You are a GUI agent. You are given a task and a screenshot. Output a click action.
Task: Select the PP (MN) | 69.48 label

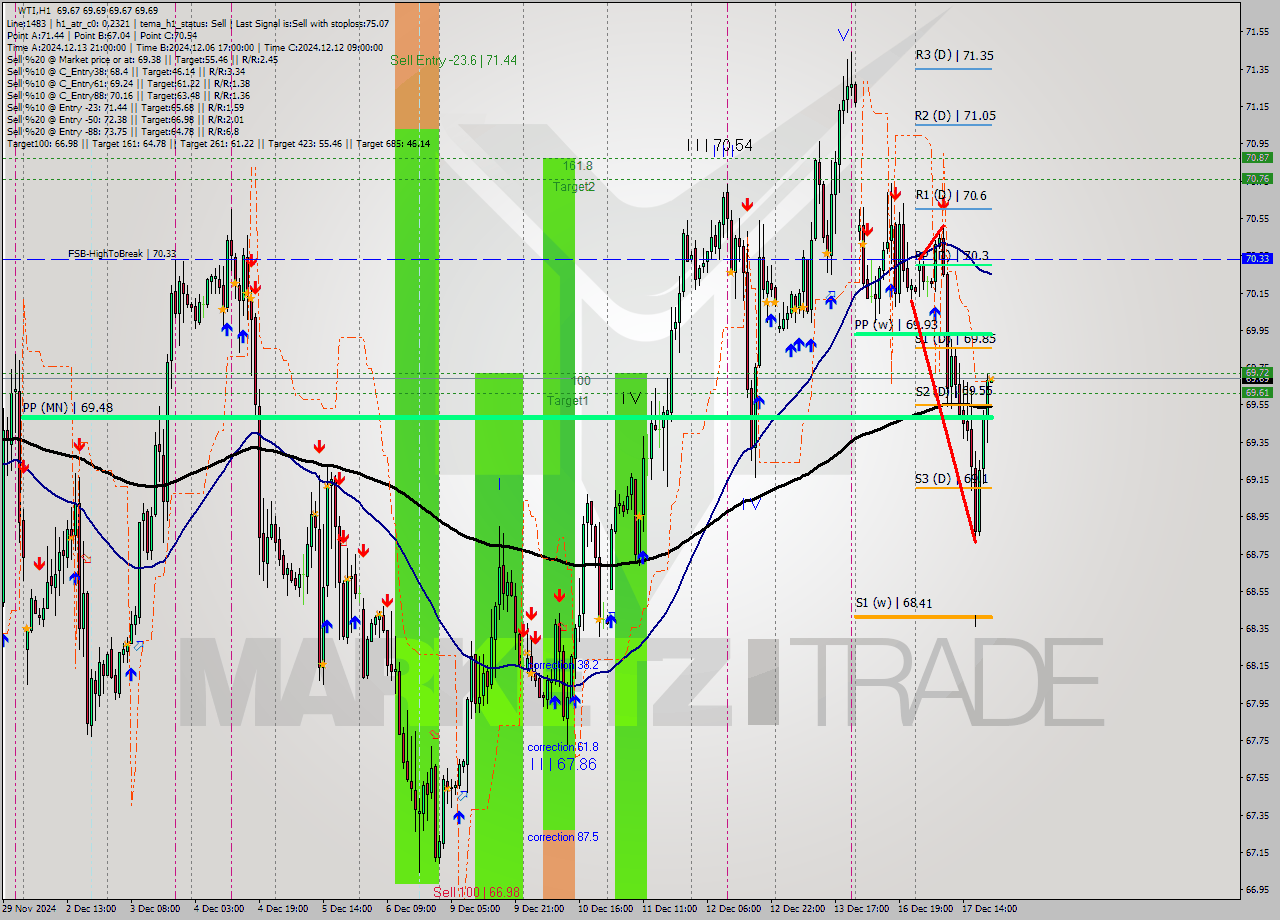[68, 408]
